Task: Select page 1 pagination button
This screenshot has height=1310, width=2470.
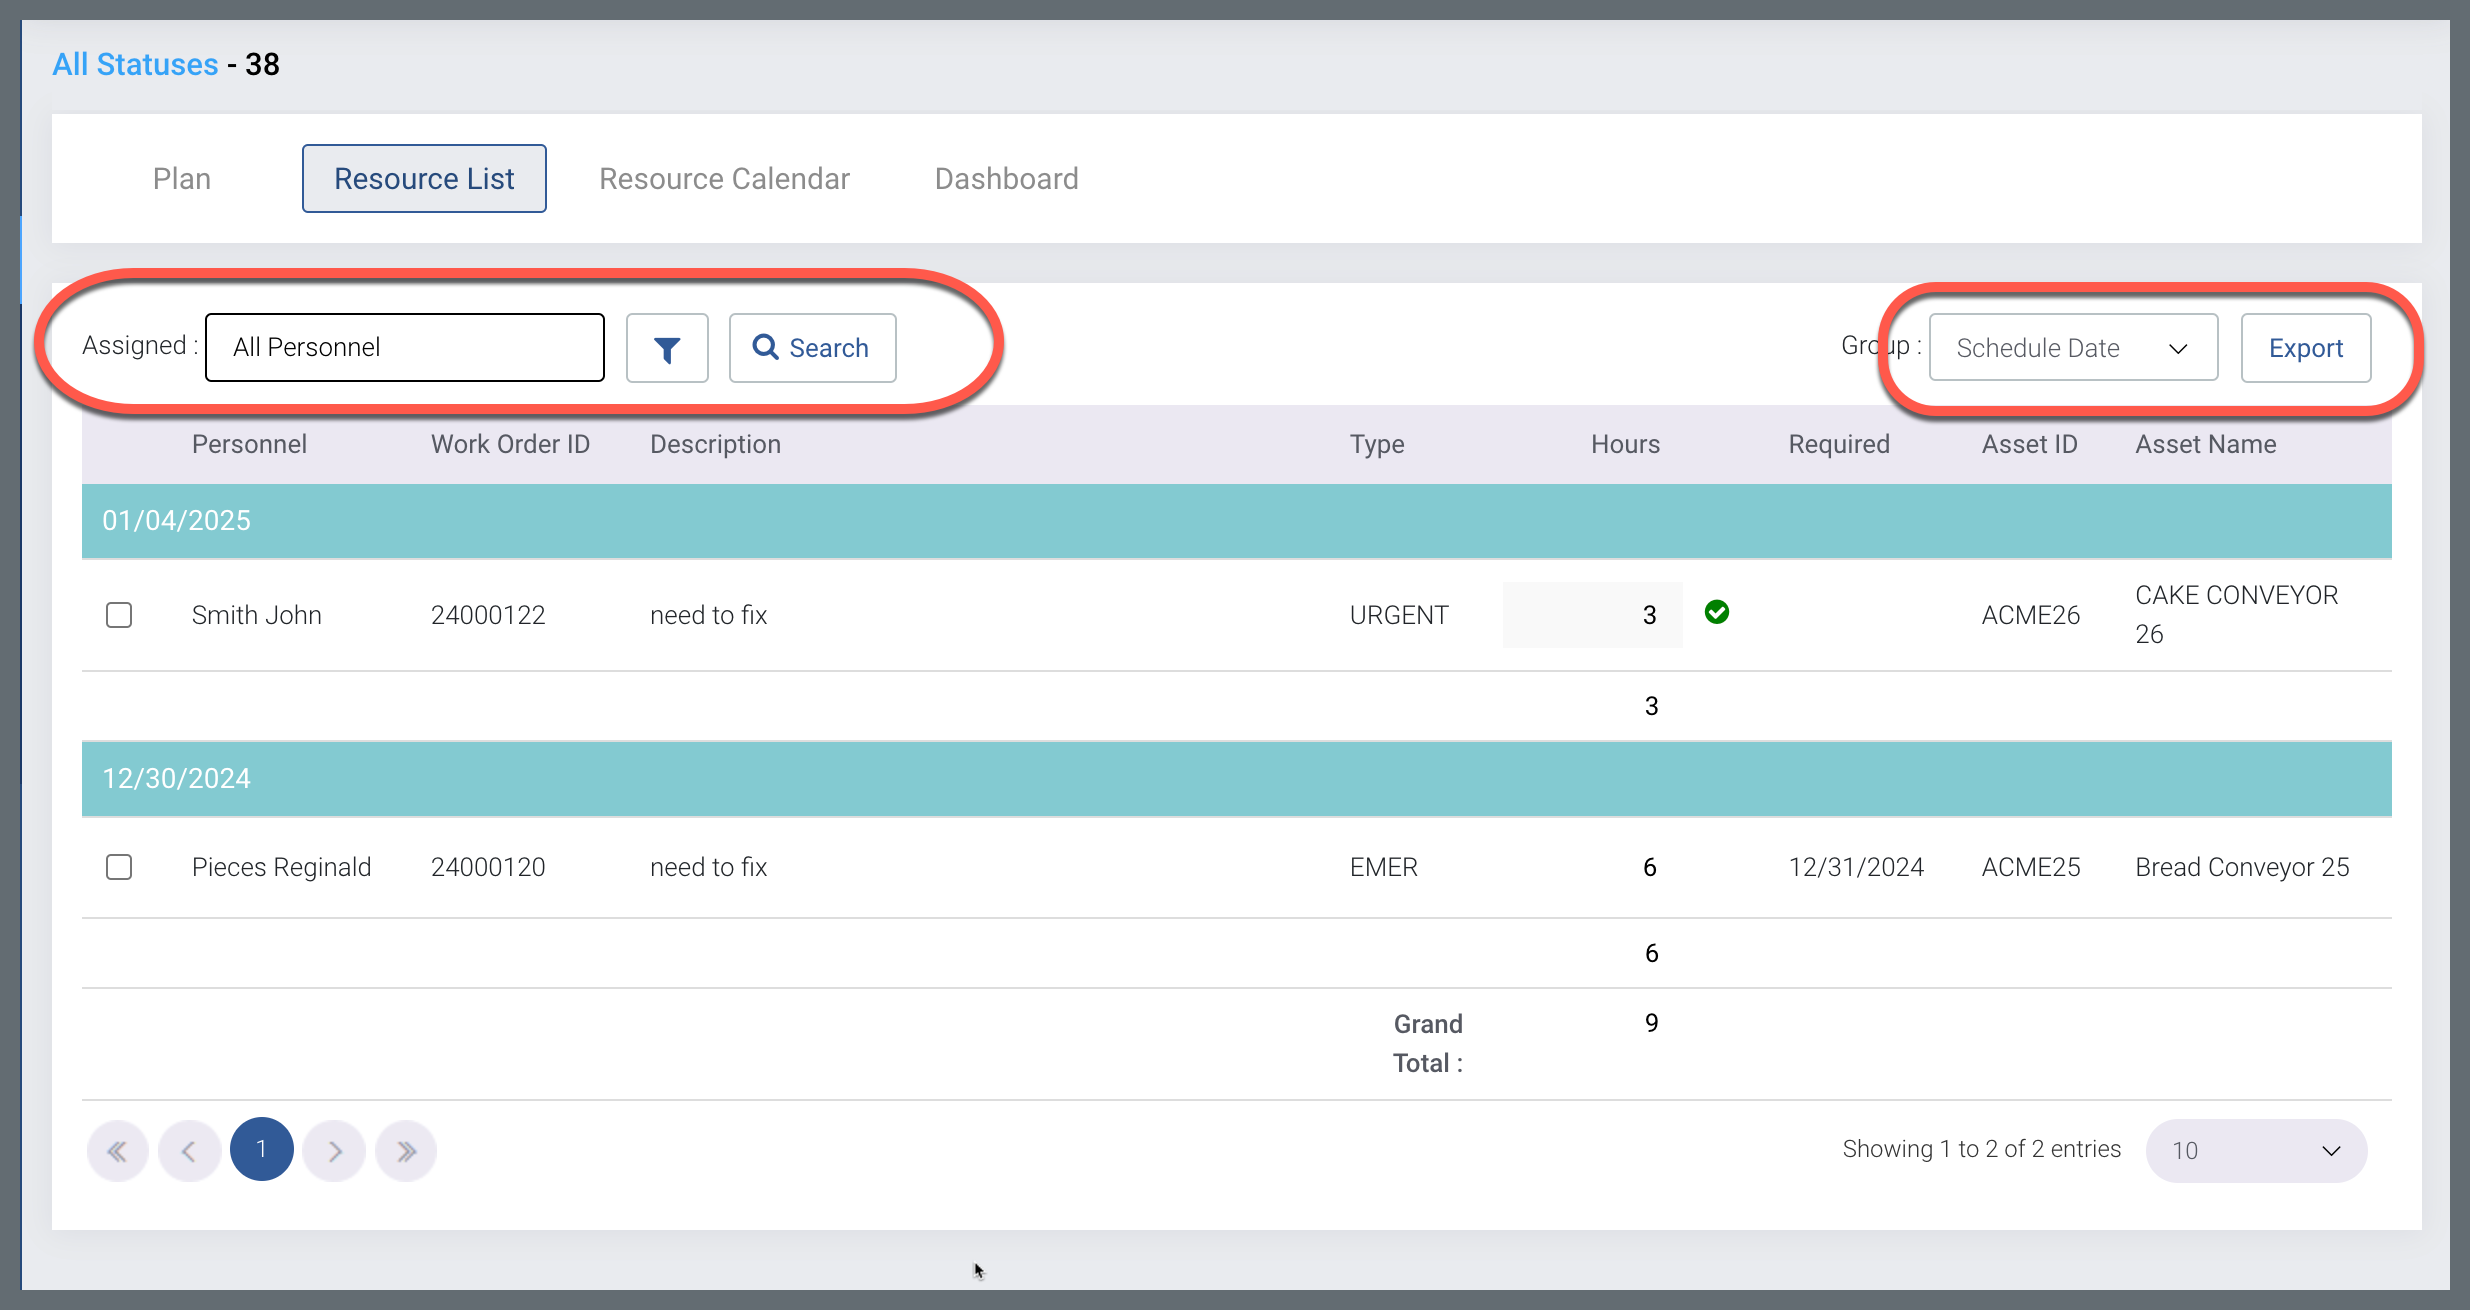Action: [261, 1149]
